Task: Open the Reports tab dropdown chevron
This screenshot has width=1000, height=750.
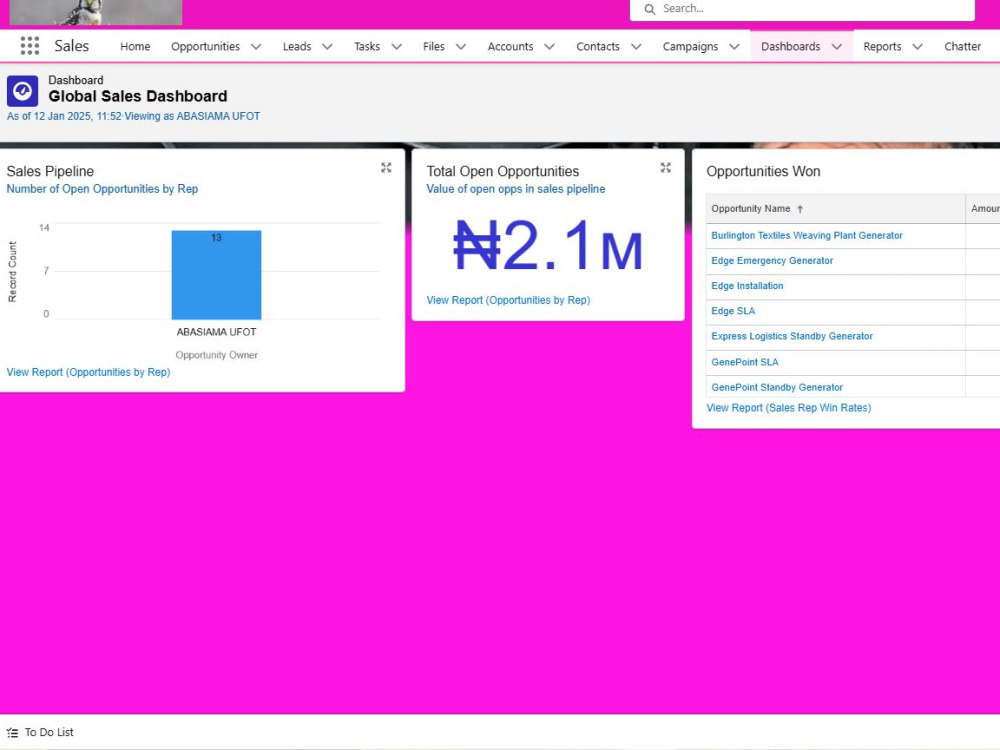Action: [x=917, y=47]
